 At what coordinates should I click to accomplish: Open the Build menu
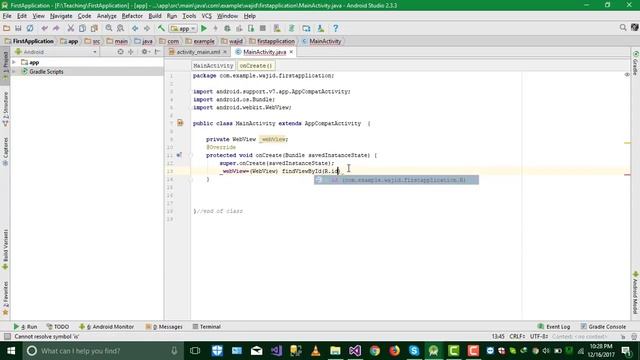155,16
